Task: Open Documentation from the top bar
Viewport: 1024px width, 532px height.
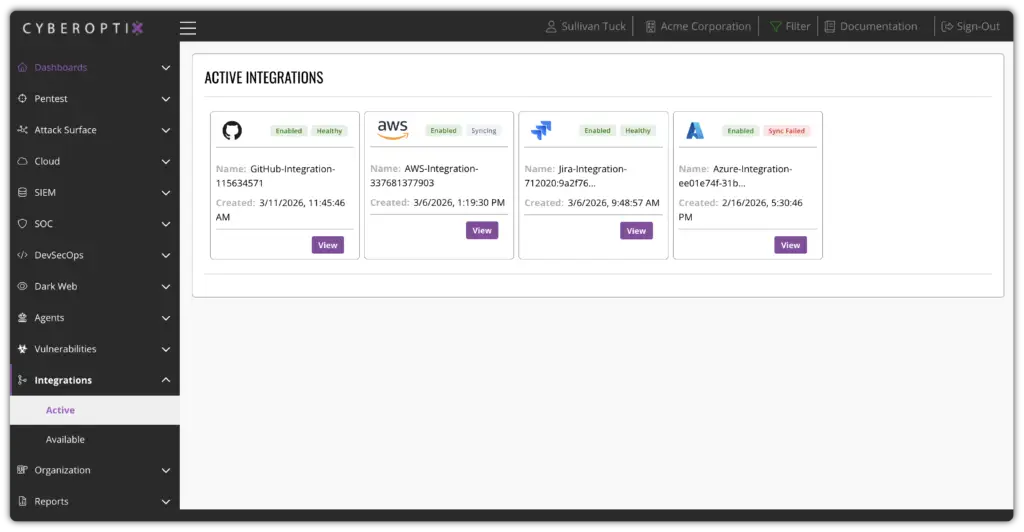Action: click(870, 27)
